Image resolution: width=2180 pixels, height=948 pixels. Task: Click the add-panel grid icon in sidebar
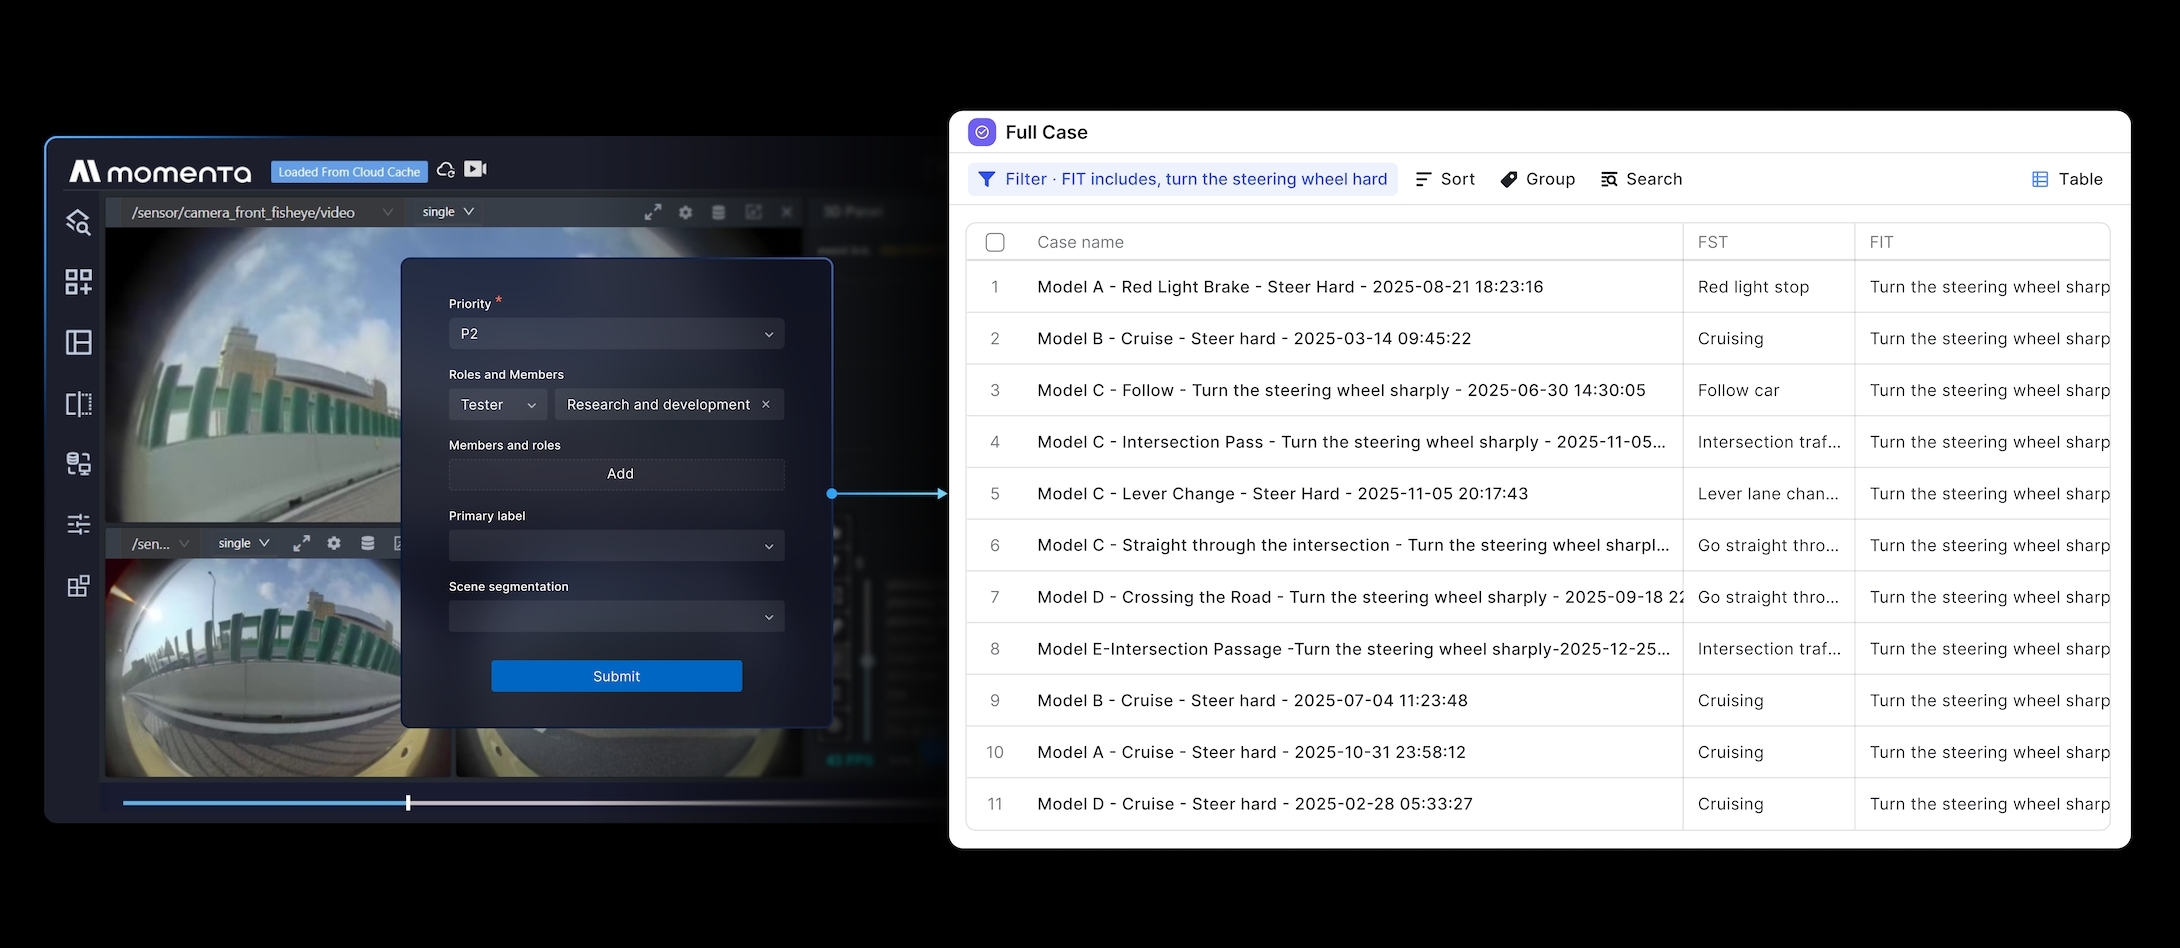pyautogui.click(x=78, y=282)
